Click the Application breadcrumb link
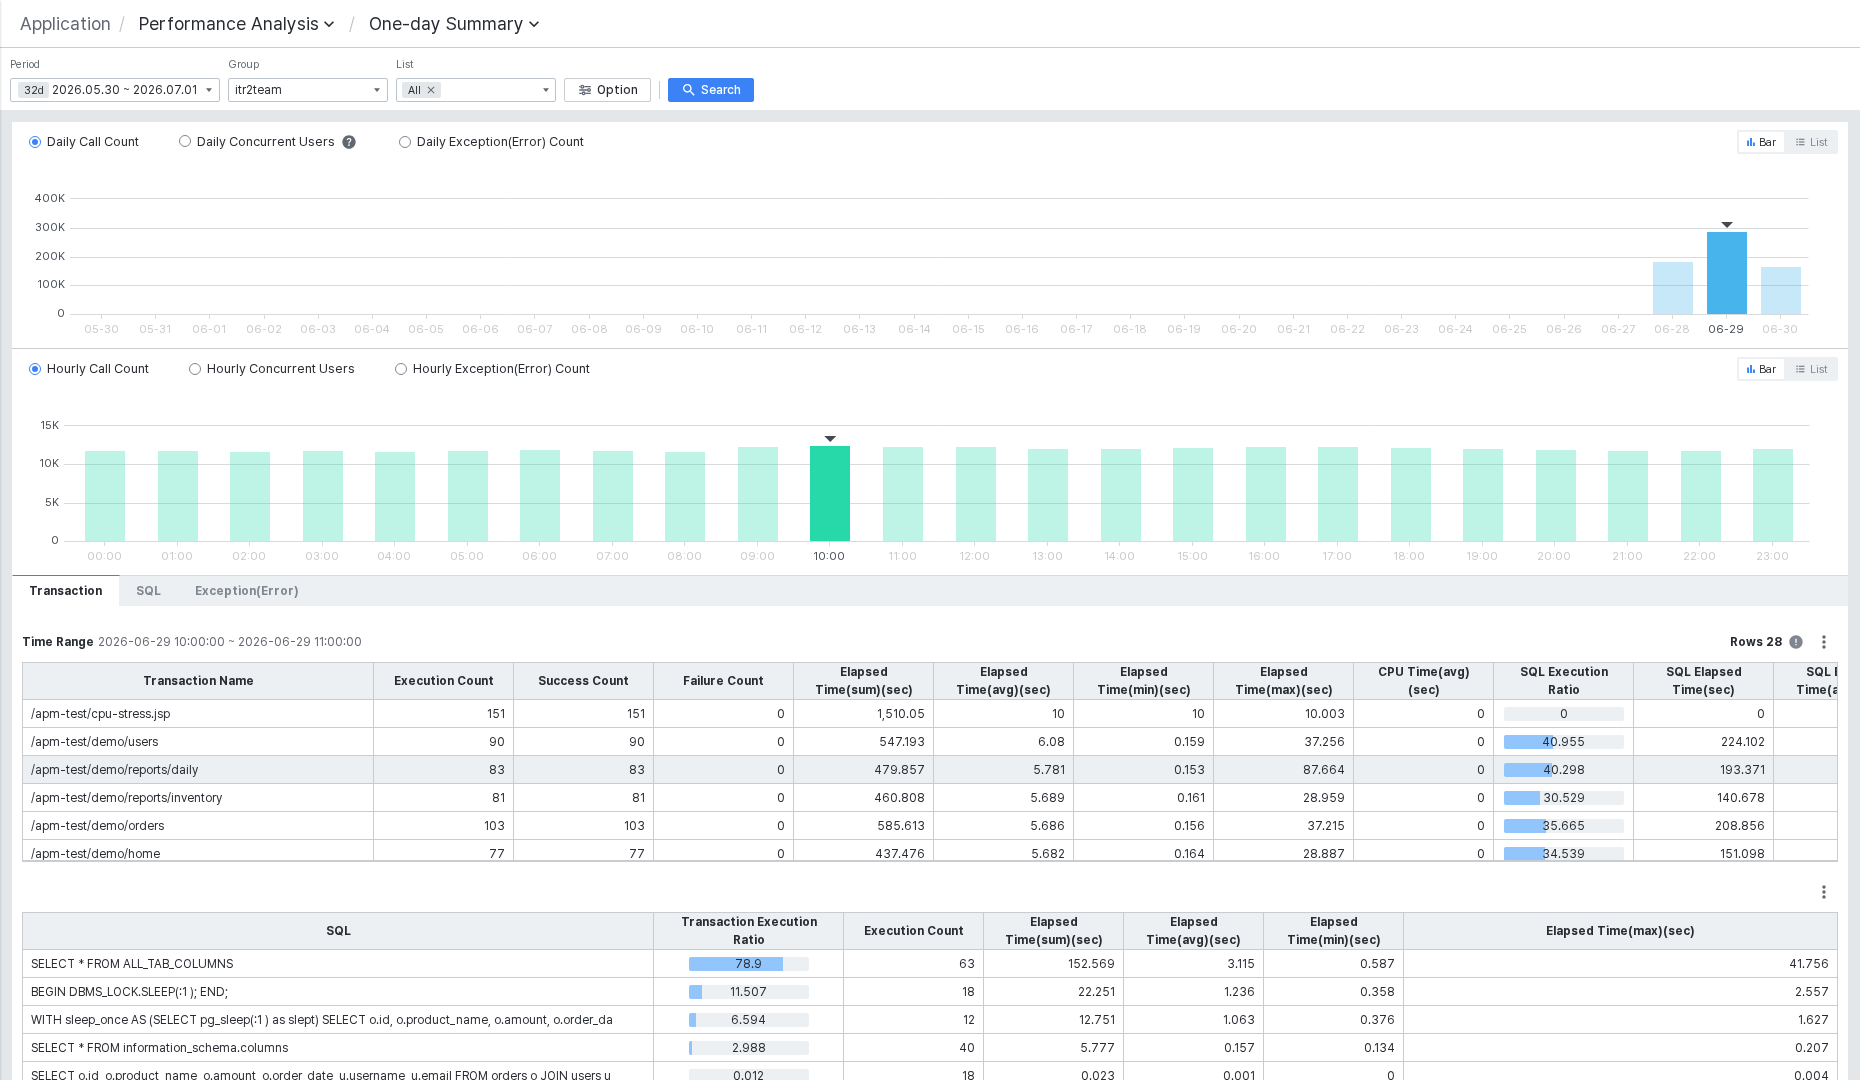The image size is (1860, 1080). [65, 24]
